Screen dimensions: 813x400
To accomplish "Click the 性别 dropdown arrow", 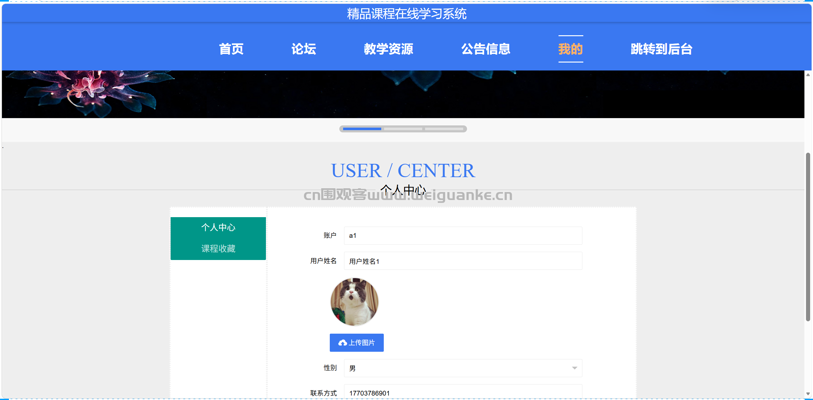I will tap(574, 368).
